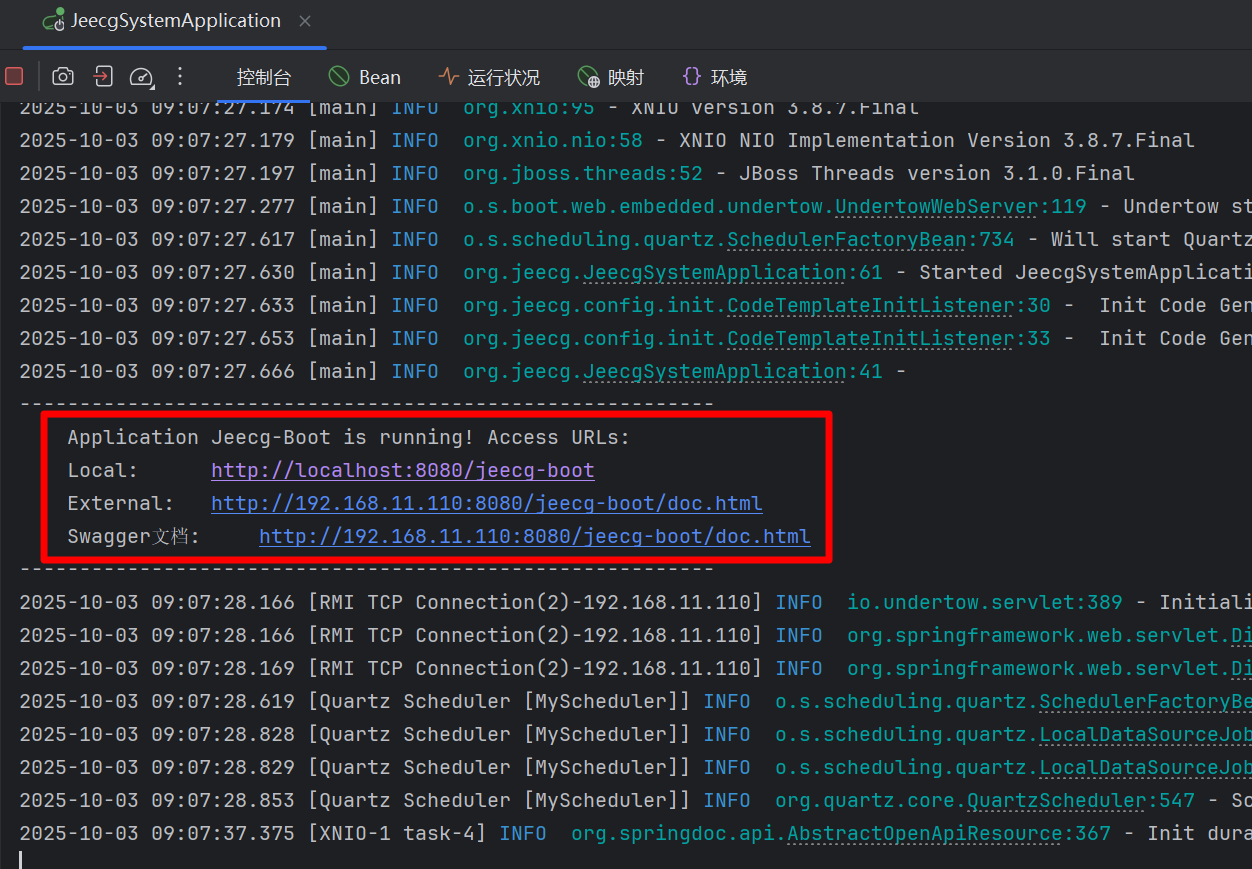
Task: Open AbstractOpenApiResource:367 source link
Action: pos(949,833)
